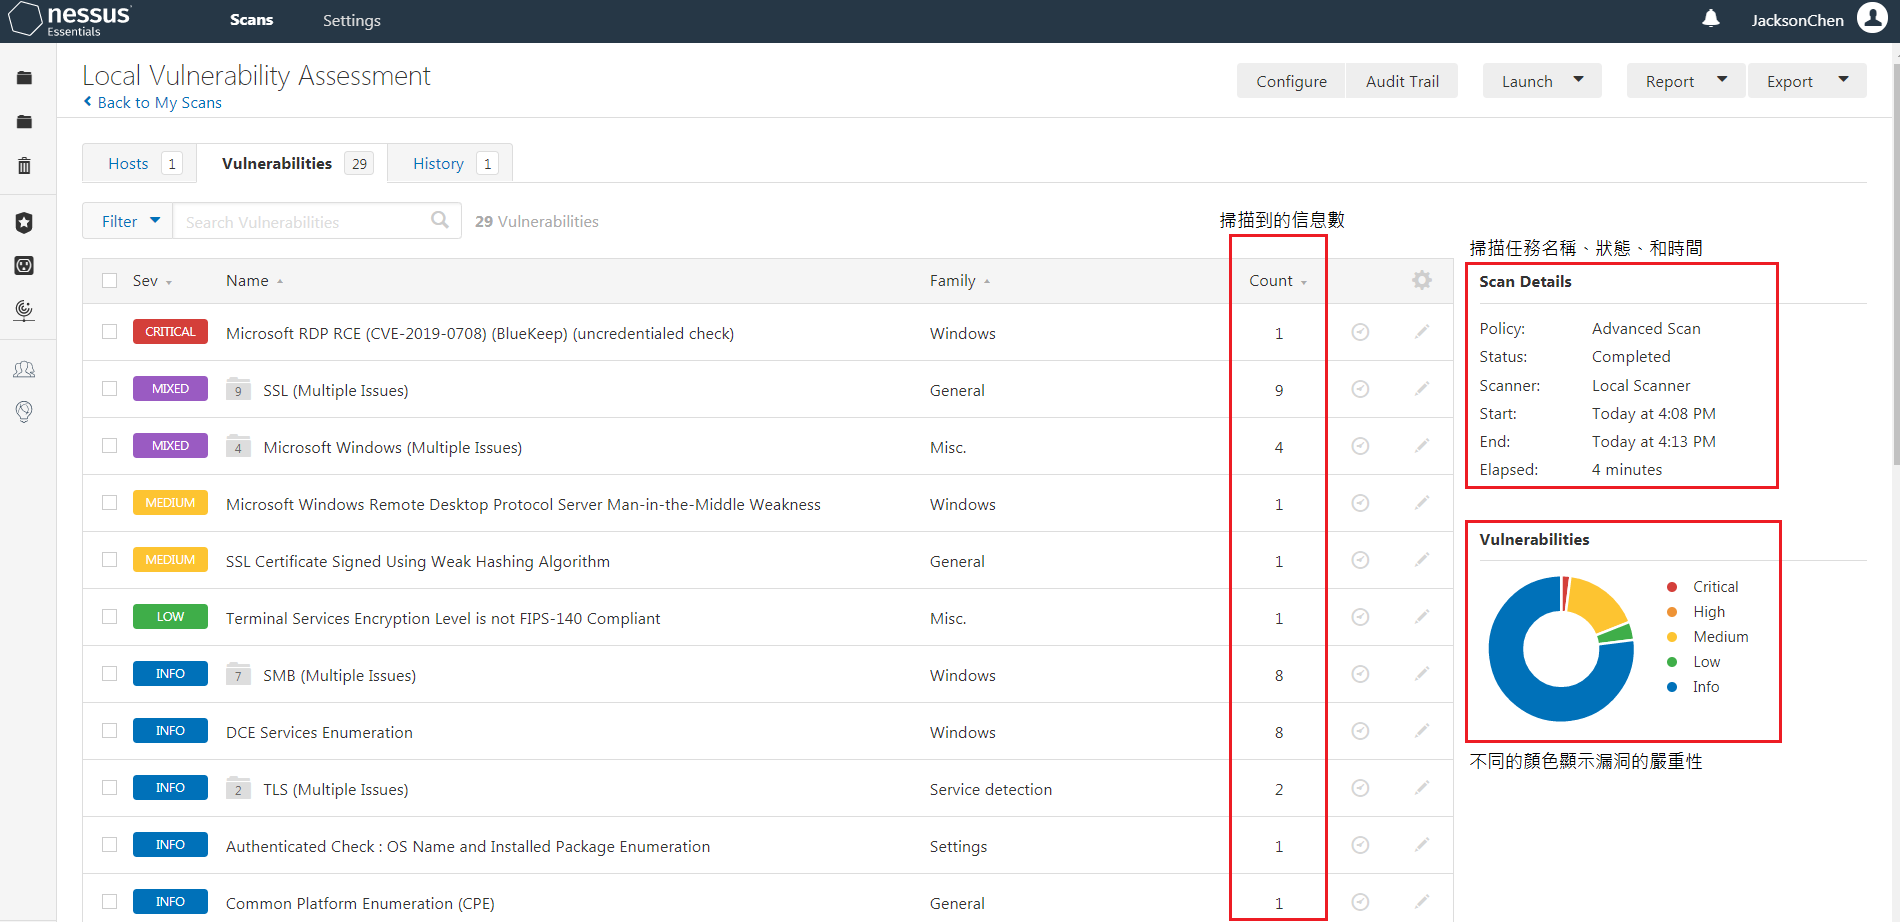Click the Configure button
This screenshot has width=1900, height=922.
[x=1291, y=81]
